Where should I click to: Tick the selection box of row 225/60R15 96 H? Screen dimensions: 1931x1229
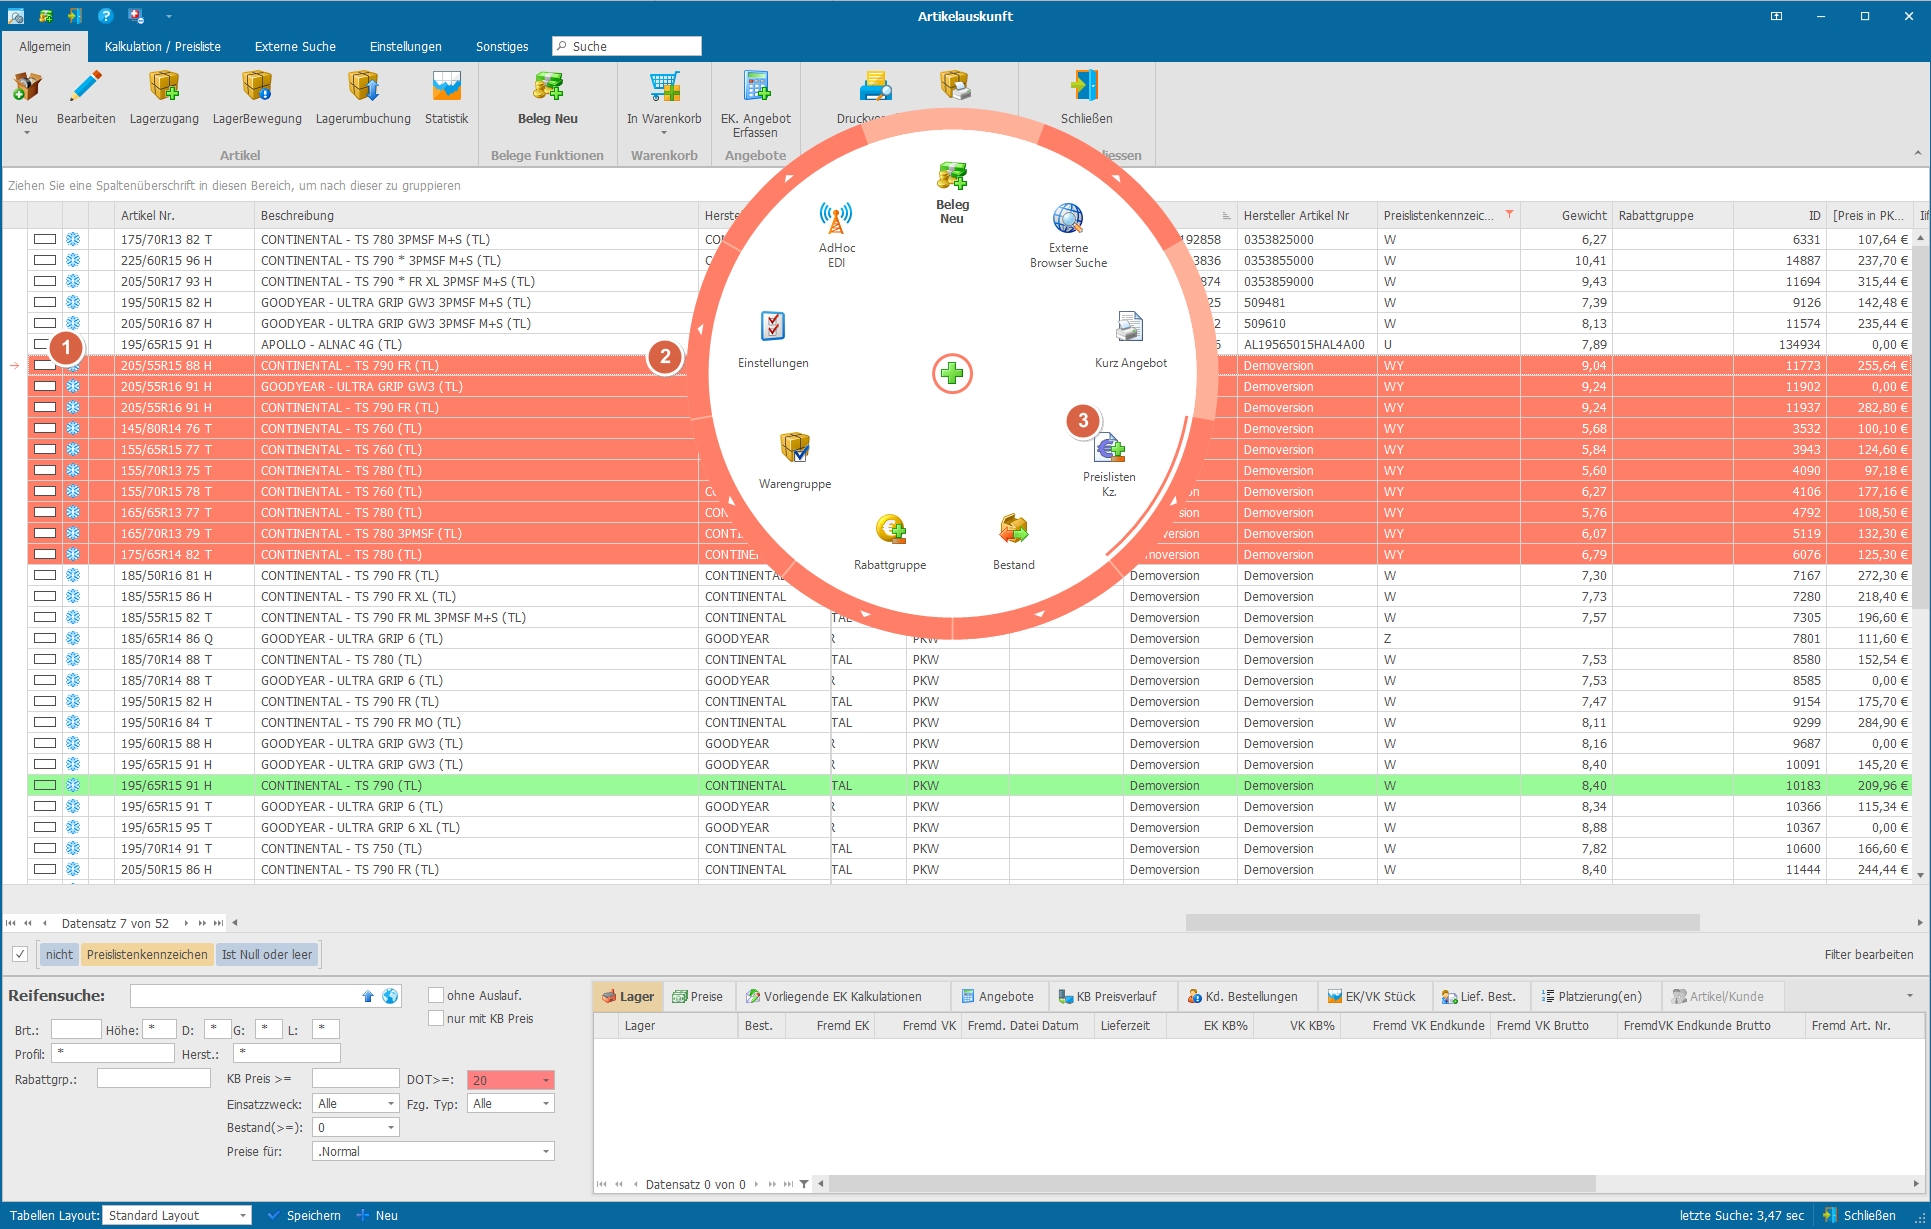click(45, 260)
